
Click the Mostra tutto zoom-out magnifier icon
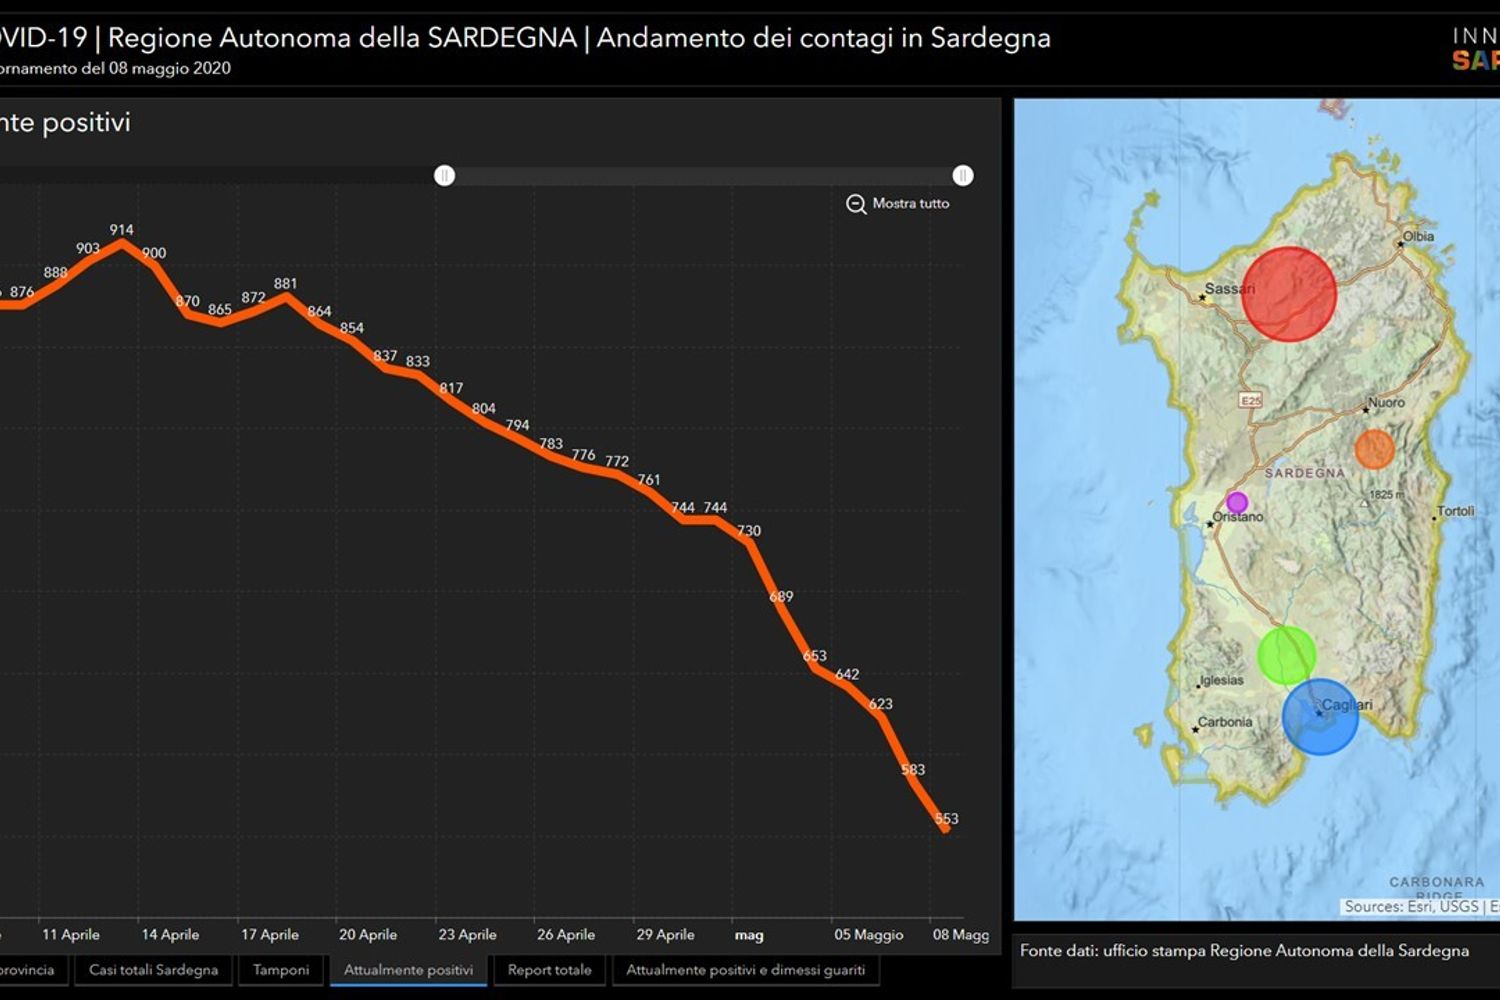[x=856, y=204]
